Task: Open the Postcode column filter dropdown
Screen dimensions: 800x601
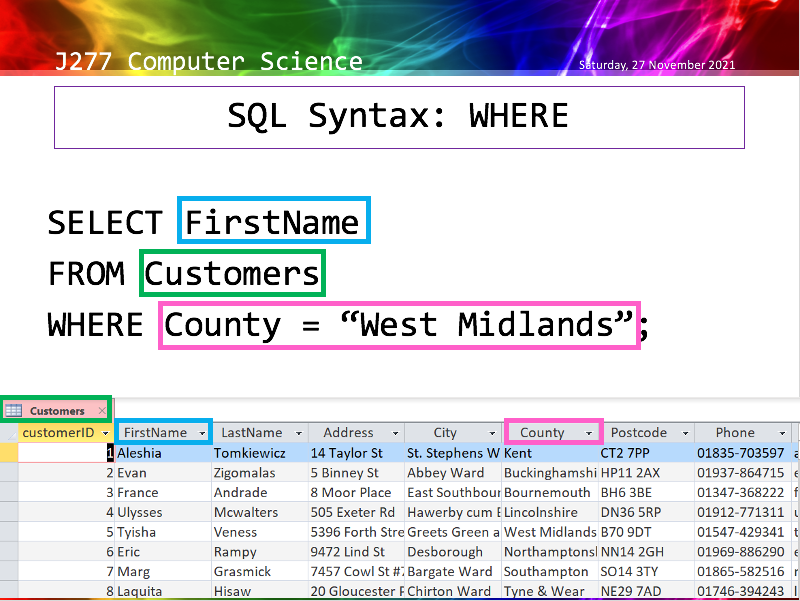Action: click(x=687, y=432)
